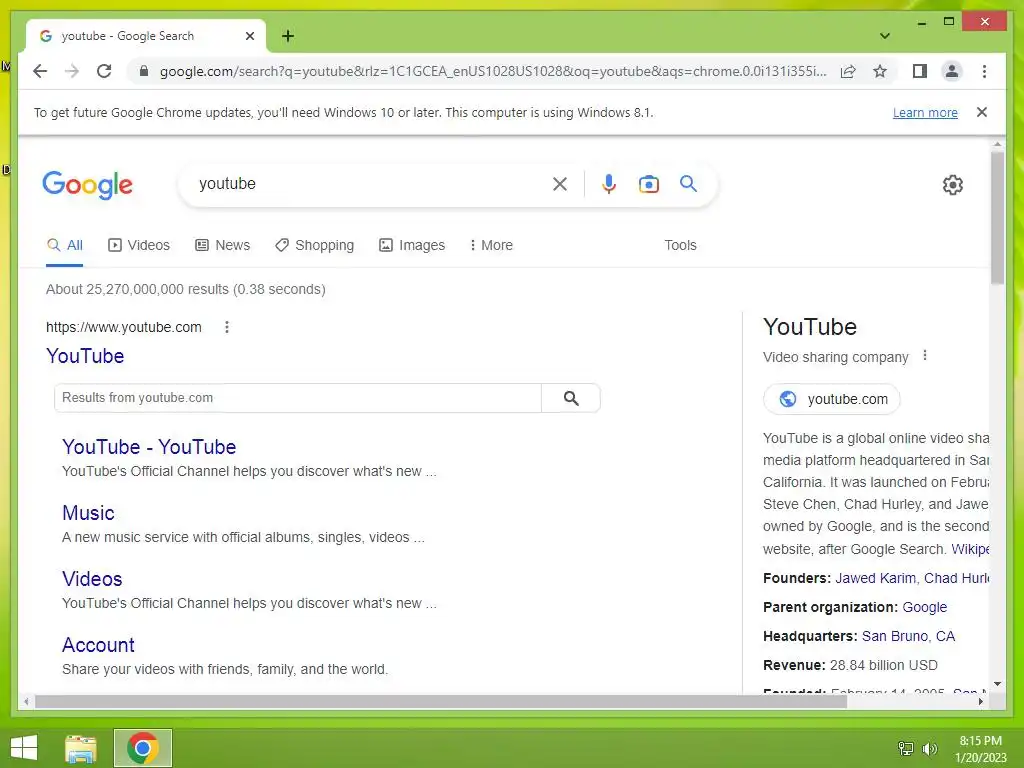Click the Google logo

pyautogui.click(x=88, y=185)
